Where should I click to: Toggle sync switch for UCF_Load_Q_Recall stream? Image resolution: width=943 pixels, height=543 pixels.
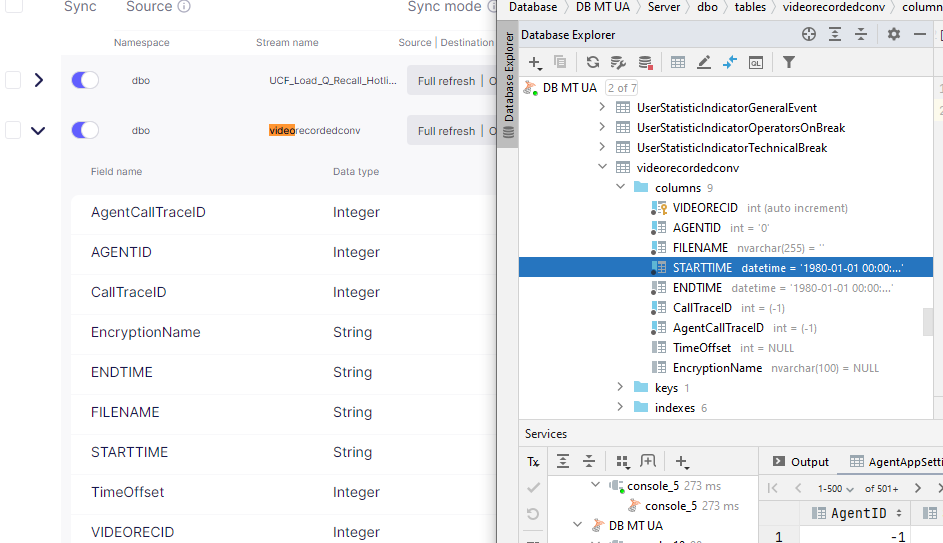[x=85, y=80]
